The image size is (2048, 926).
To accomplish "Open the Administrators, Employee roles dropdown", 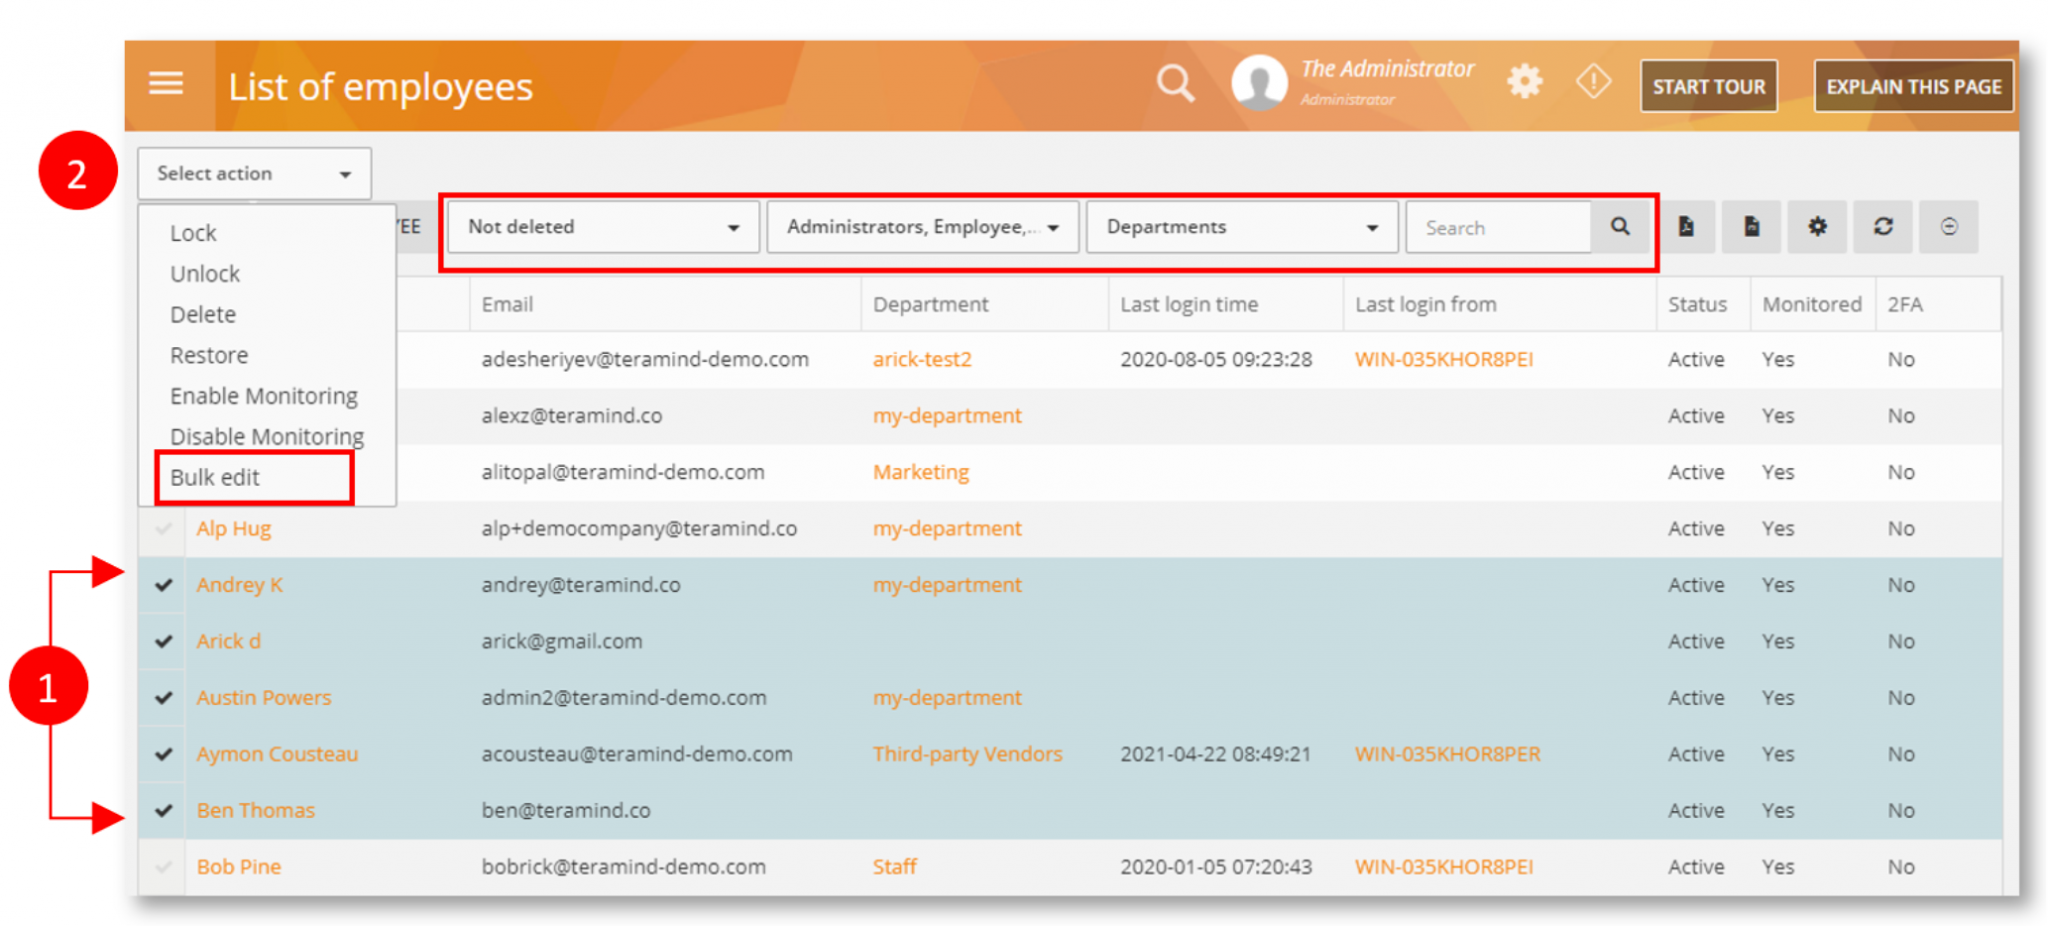I will pyautogui.click(x=921, y=227).
